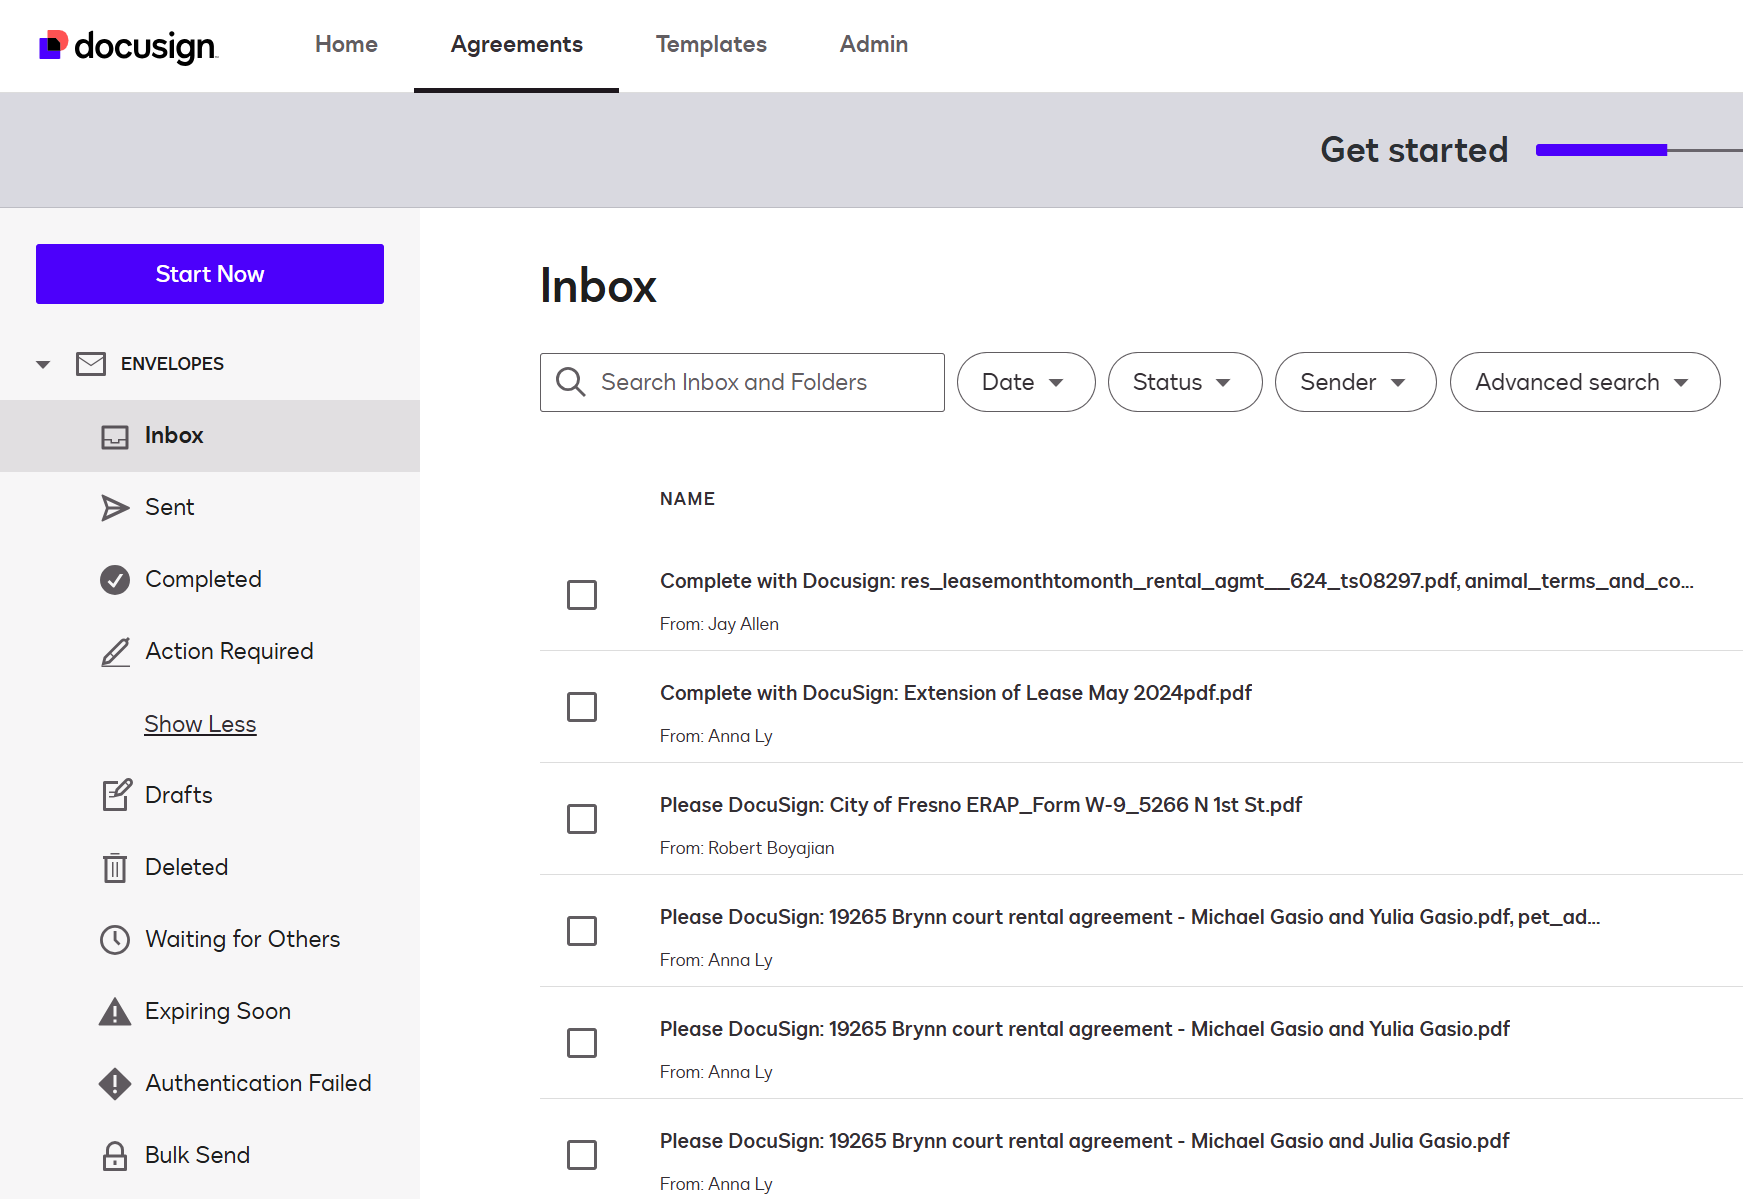Screen dimensions: 1743x1199
Task: Click the Action Required pen icon
Action: 115,651
